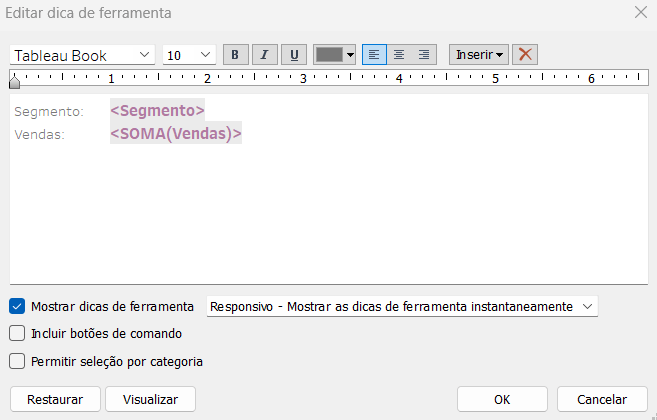Expand font color dropdown arrow
This screenshot has width=657, height=420.
tap(350, 55)
